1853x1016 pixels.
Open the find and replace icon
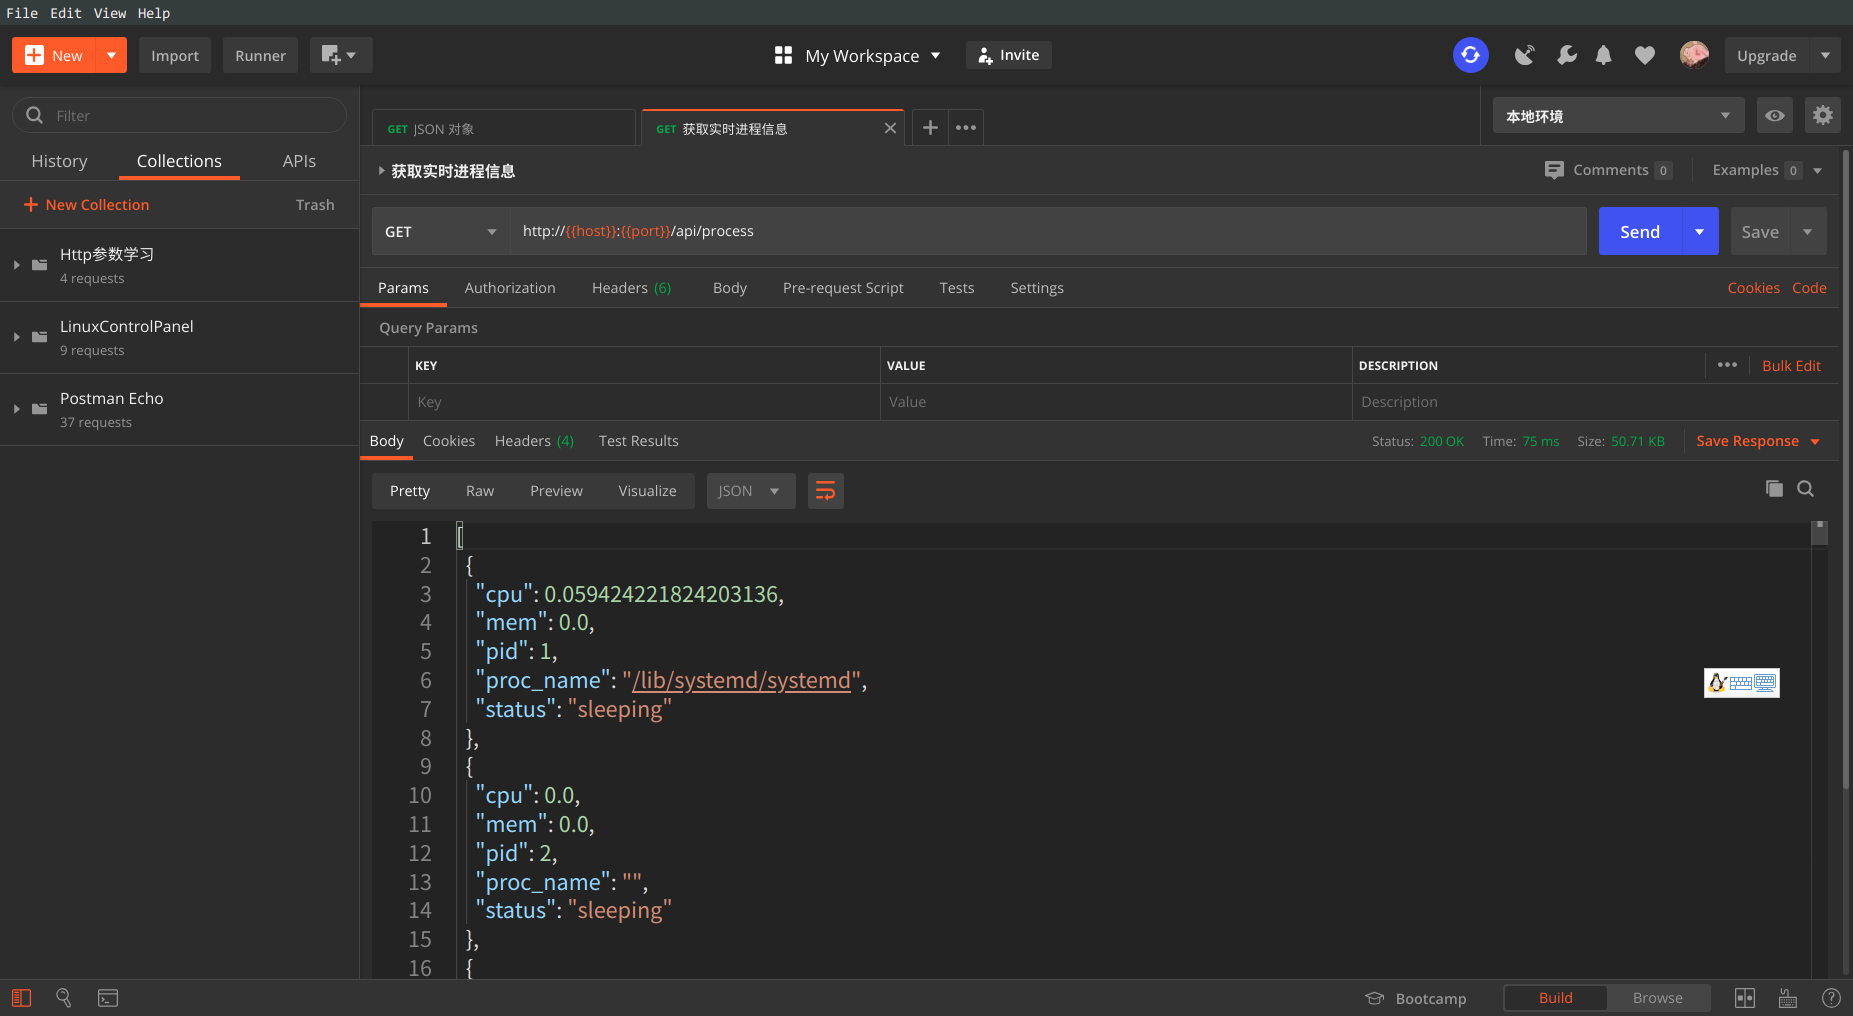pos(64,998)
